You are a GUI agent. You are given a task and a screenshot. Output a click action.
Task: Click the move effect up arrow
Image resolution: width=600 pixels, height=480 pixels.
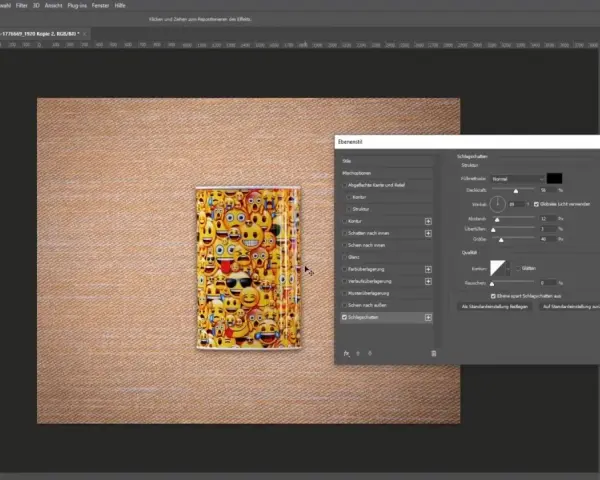(358, 353)
